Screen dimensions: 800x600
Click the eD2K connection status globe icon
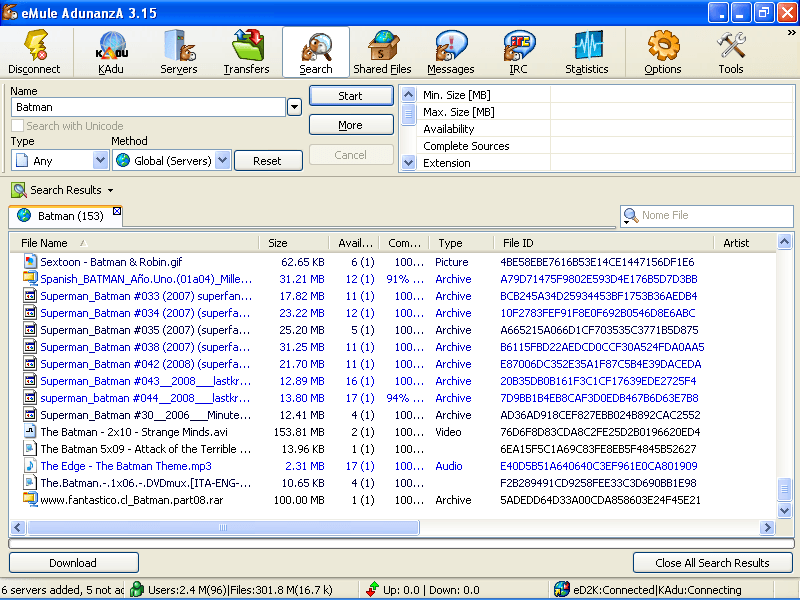point(562,589)
